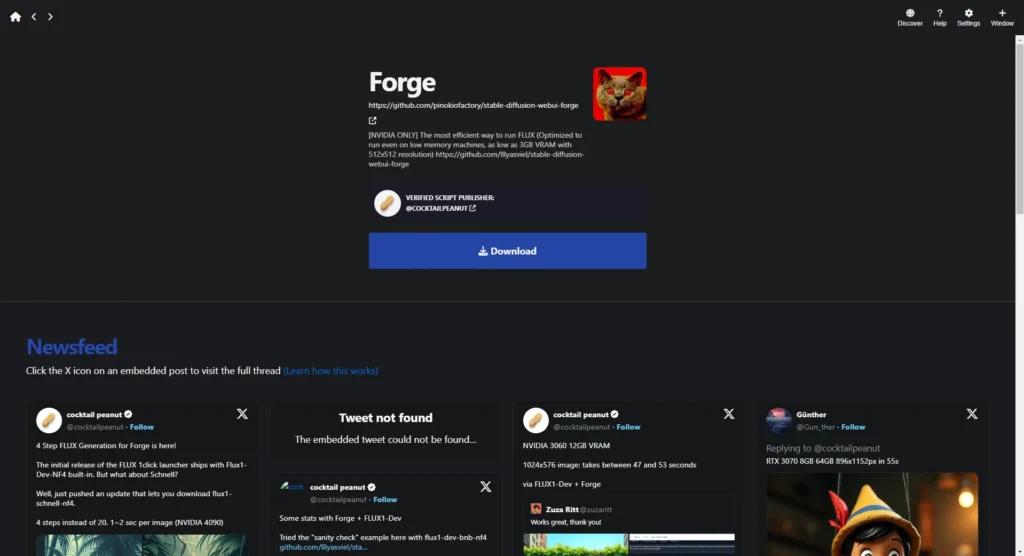Screen dimensions: 1024x556
Task: Click the blue Download button
Action: click(507, 251)
